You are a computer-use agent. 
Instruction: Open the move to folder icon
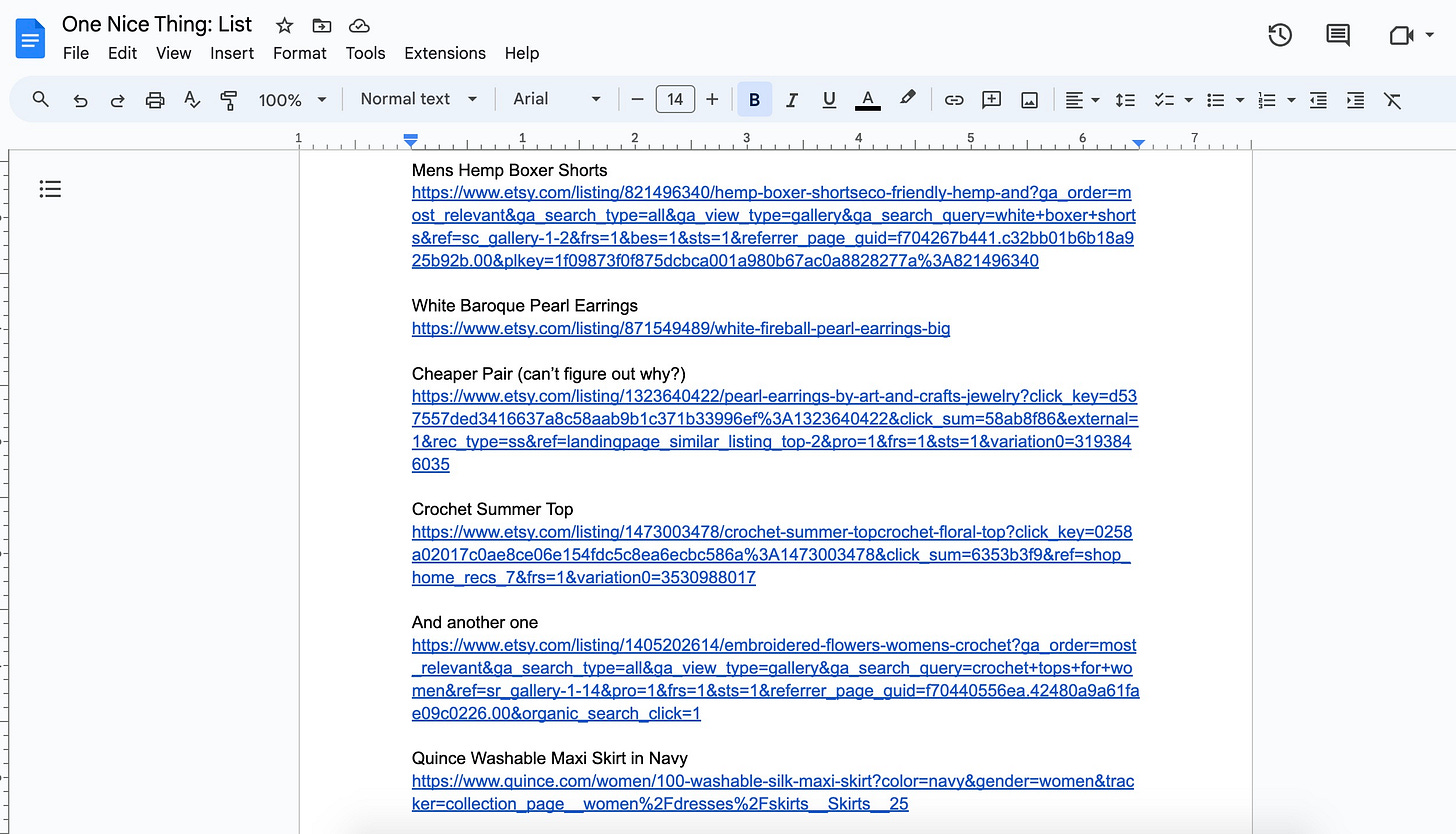(321, 26)
